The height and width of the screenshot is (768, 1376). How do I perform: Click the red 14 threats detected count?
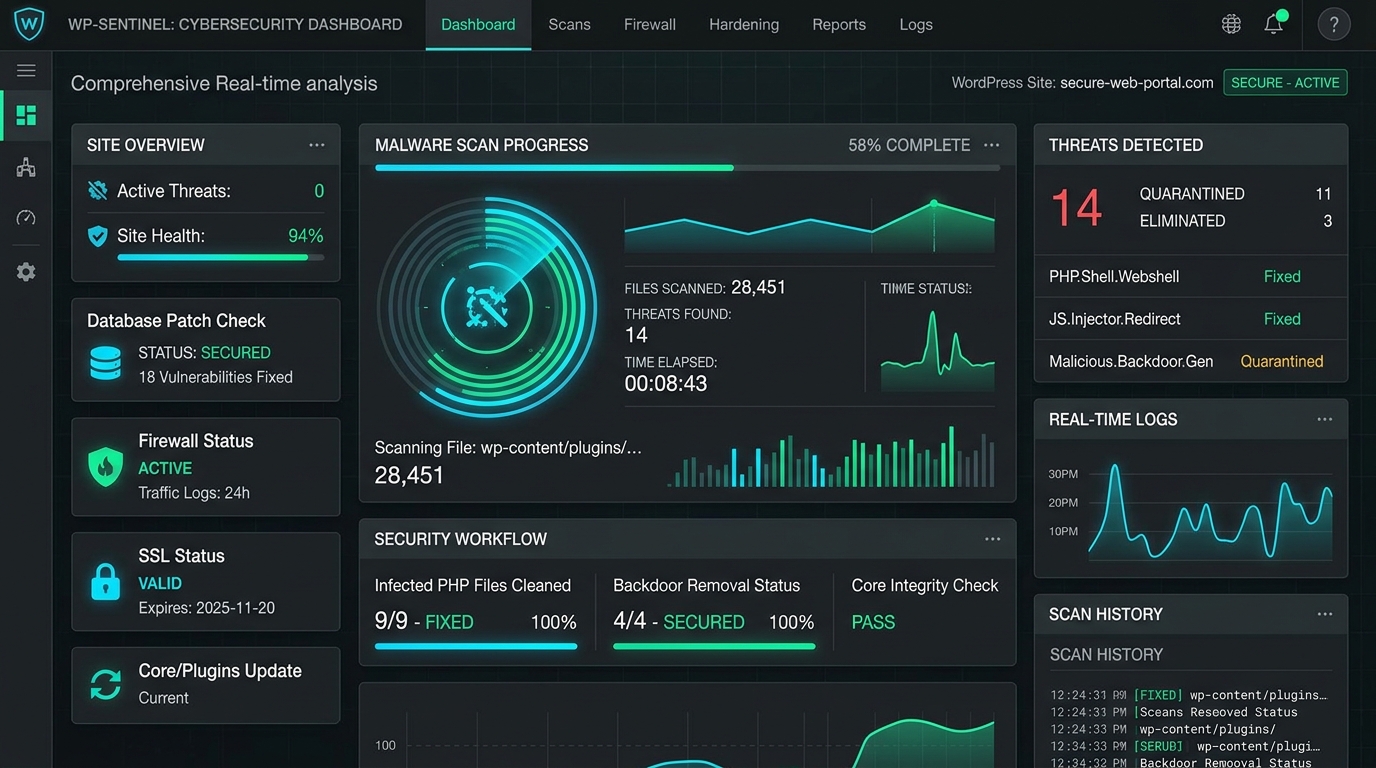tap(1076, 208)
